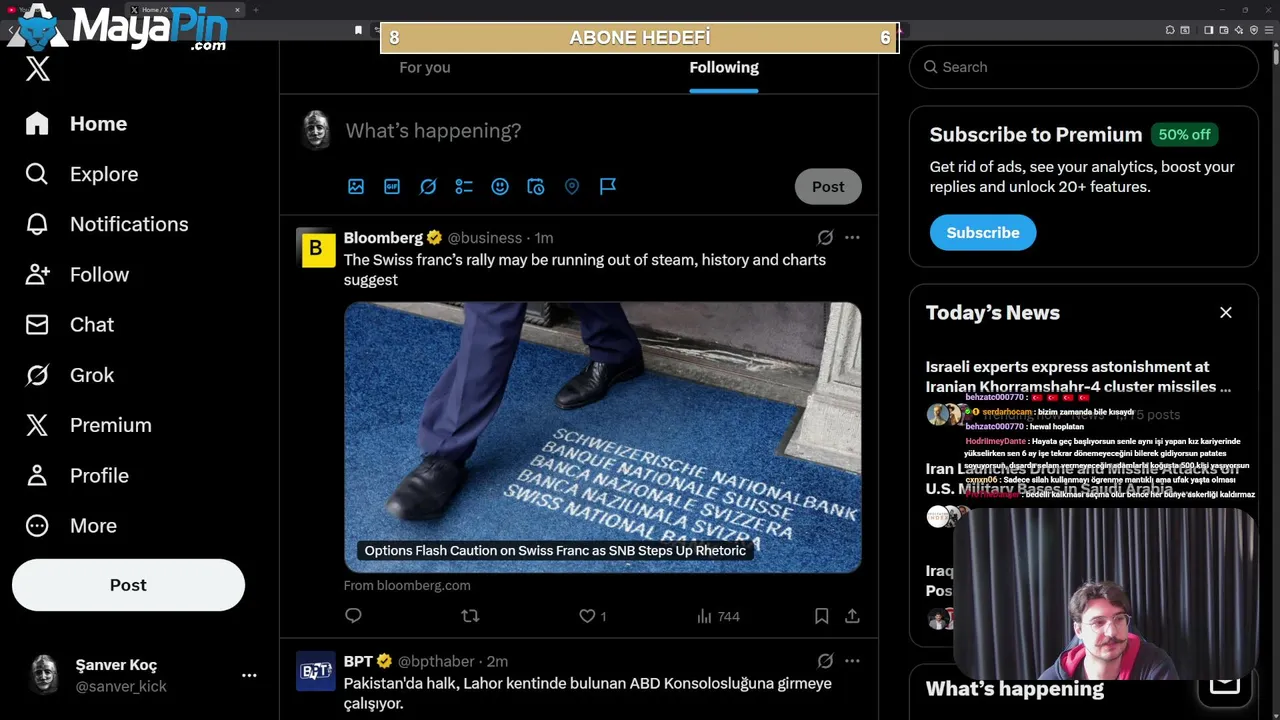Click the Grok icon on Bloomberg post
Screen dimensions: 1280x720
point(825,238)
